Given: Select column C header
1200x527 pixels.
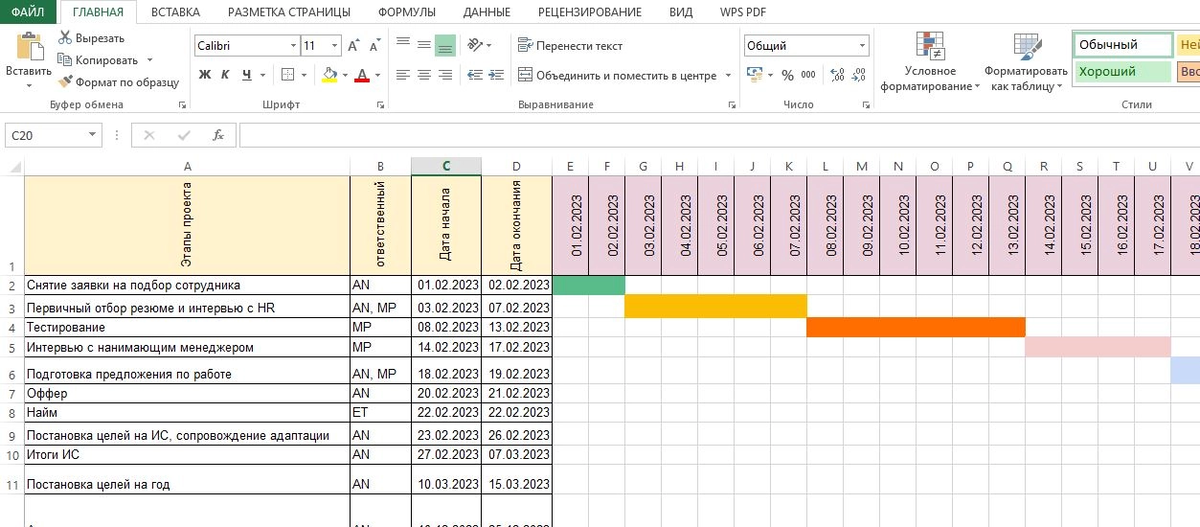Looking at the screenshot, I should 446,166.
